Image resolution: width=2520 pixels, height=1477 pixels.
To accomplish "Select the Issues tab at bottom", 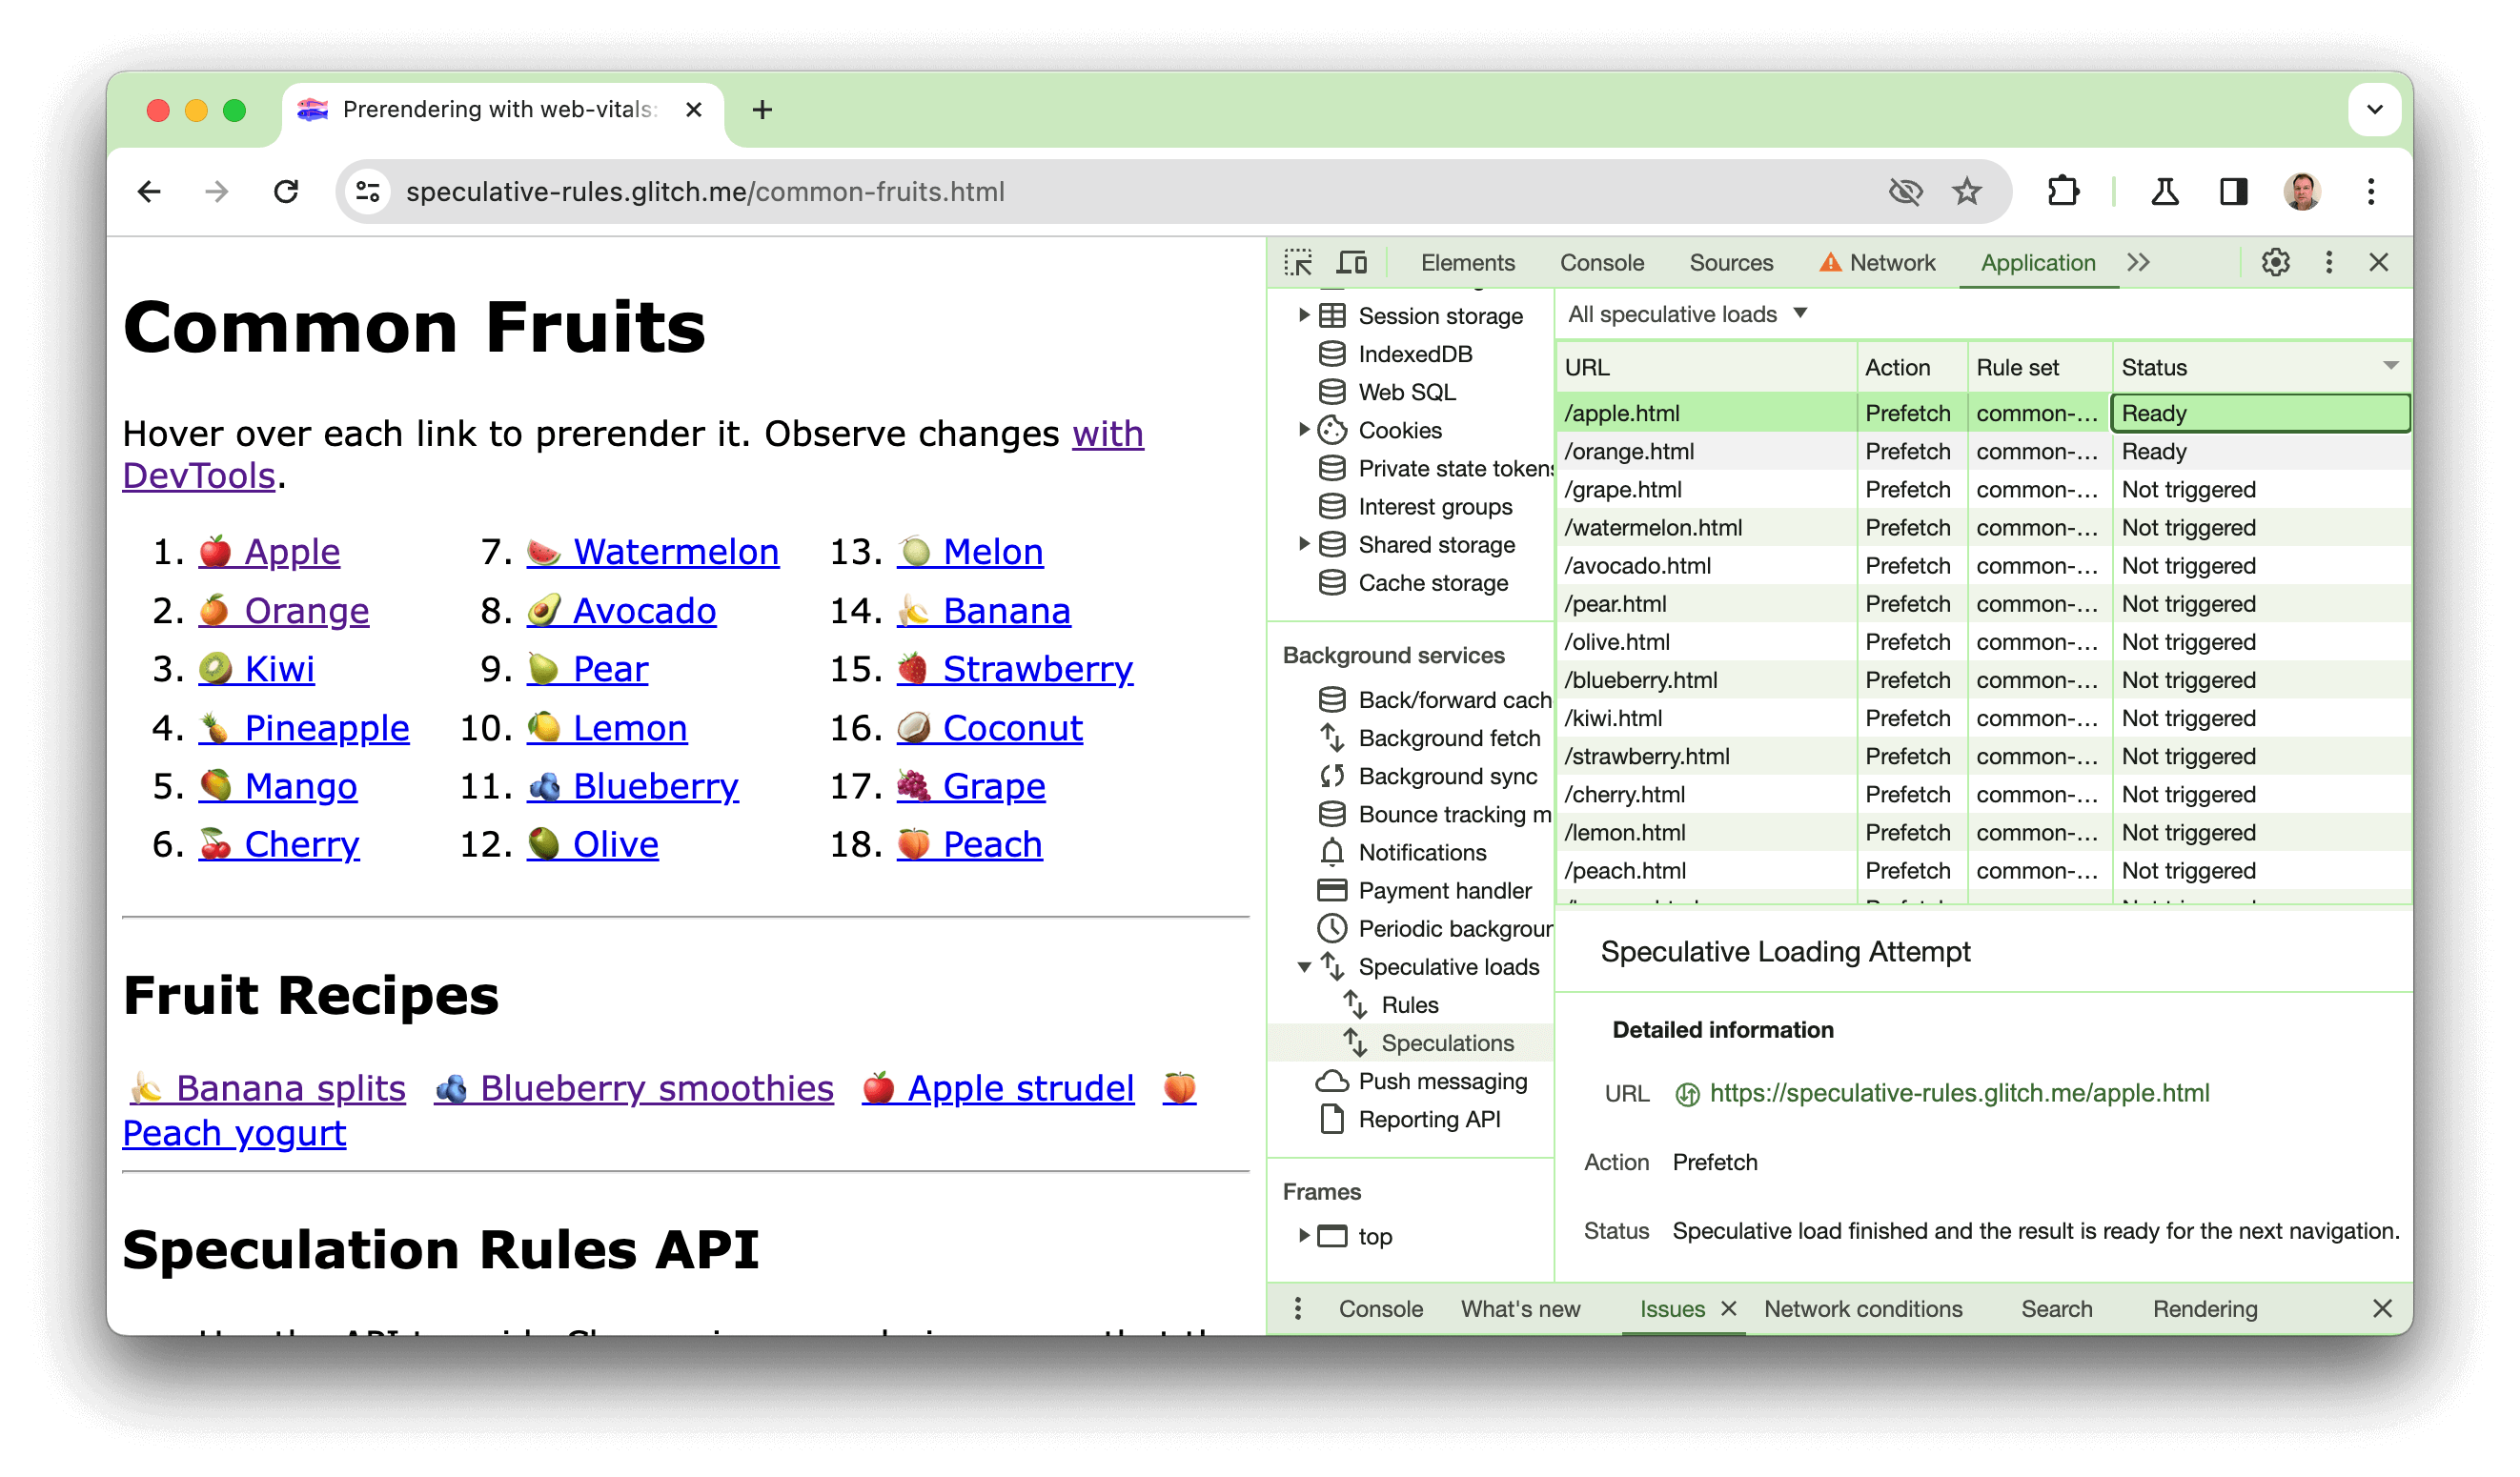I will pyautogui.click(x=1671, y=1306).
